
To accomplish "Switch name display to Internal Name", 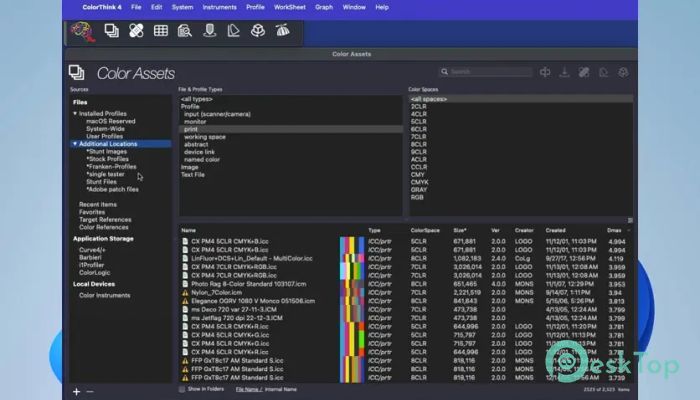I will [x=281, y=389].
